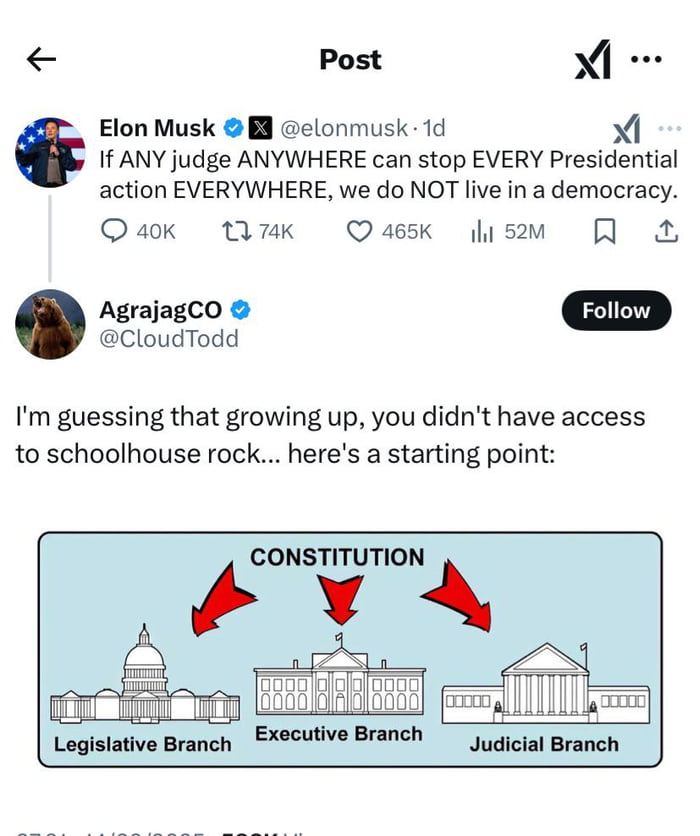700x836 pixels.
Task: Like Elon Musk's post
Action: click(x=360, y=232)
